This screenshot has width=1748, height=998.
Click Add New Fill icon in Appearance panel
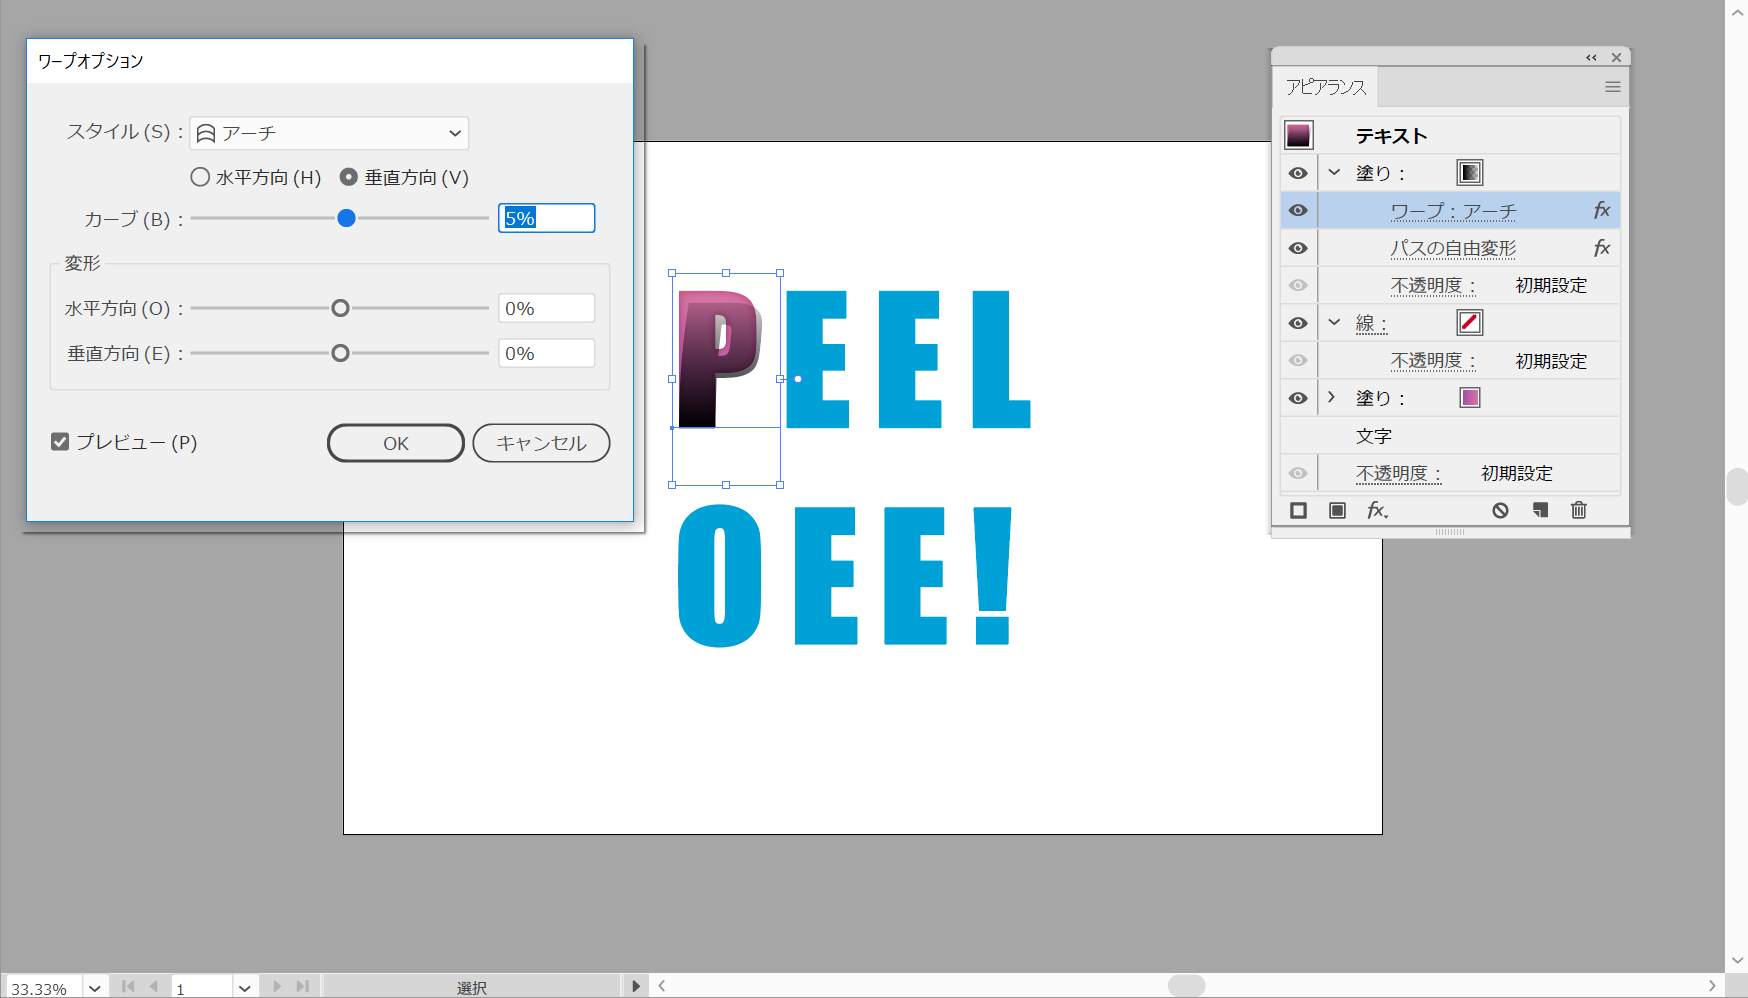click(x=1337, y=511)
